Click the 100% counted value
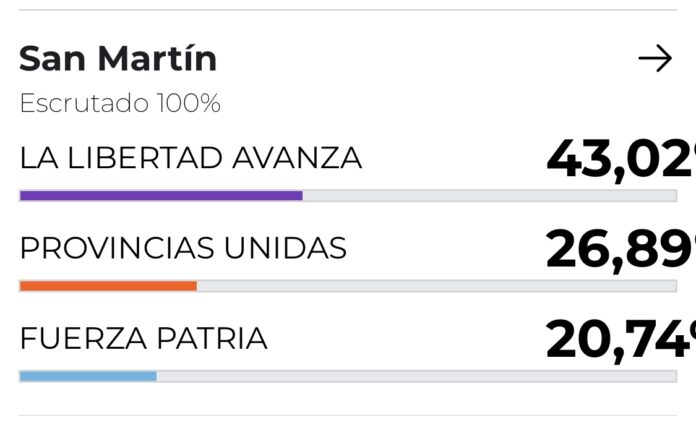 click(x=187, y=103)
